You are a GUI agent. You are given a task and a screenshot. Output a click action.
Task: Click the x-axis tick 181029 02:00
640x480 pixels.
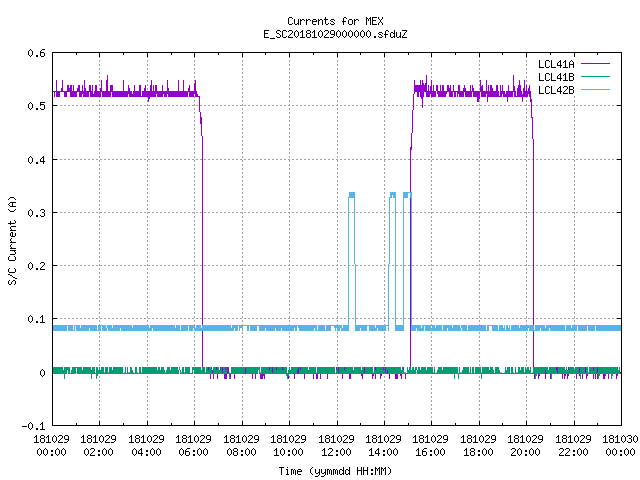coord(98,445)
